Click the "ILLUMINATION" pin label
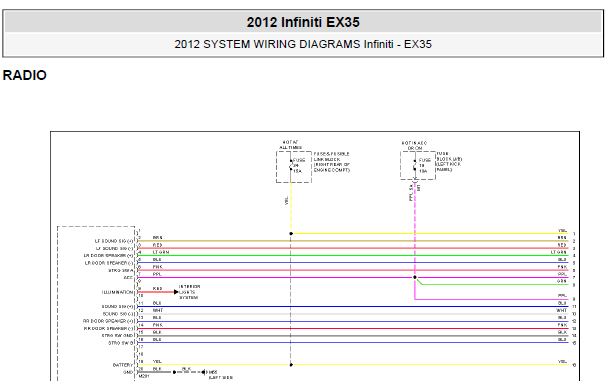Image resolution: width=605 pixels, height=381 pixels. [x=117, y=292]
